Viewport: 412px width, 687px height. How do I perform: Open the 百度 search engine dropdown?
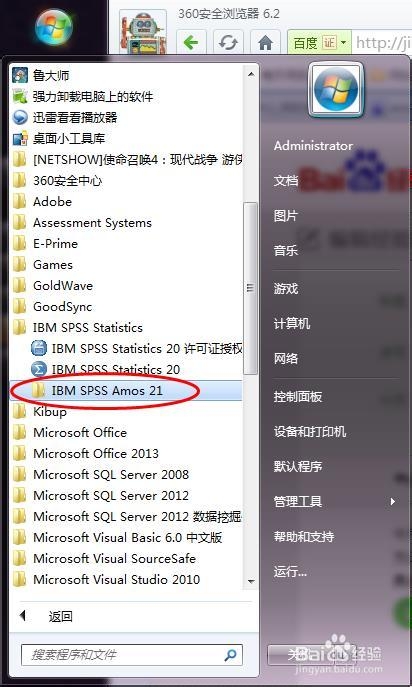tap(343, 43)
